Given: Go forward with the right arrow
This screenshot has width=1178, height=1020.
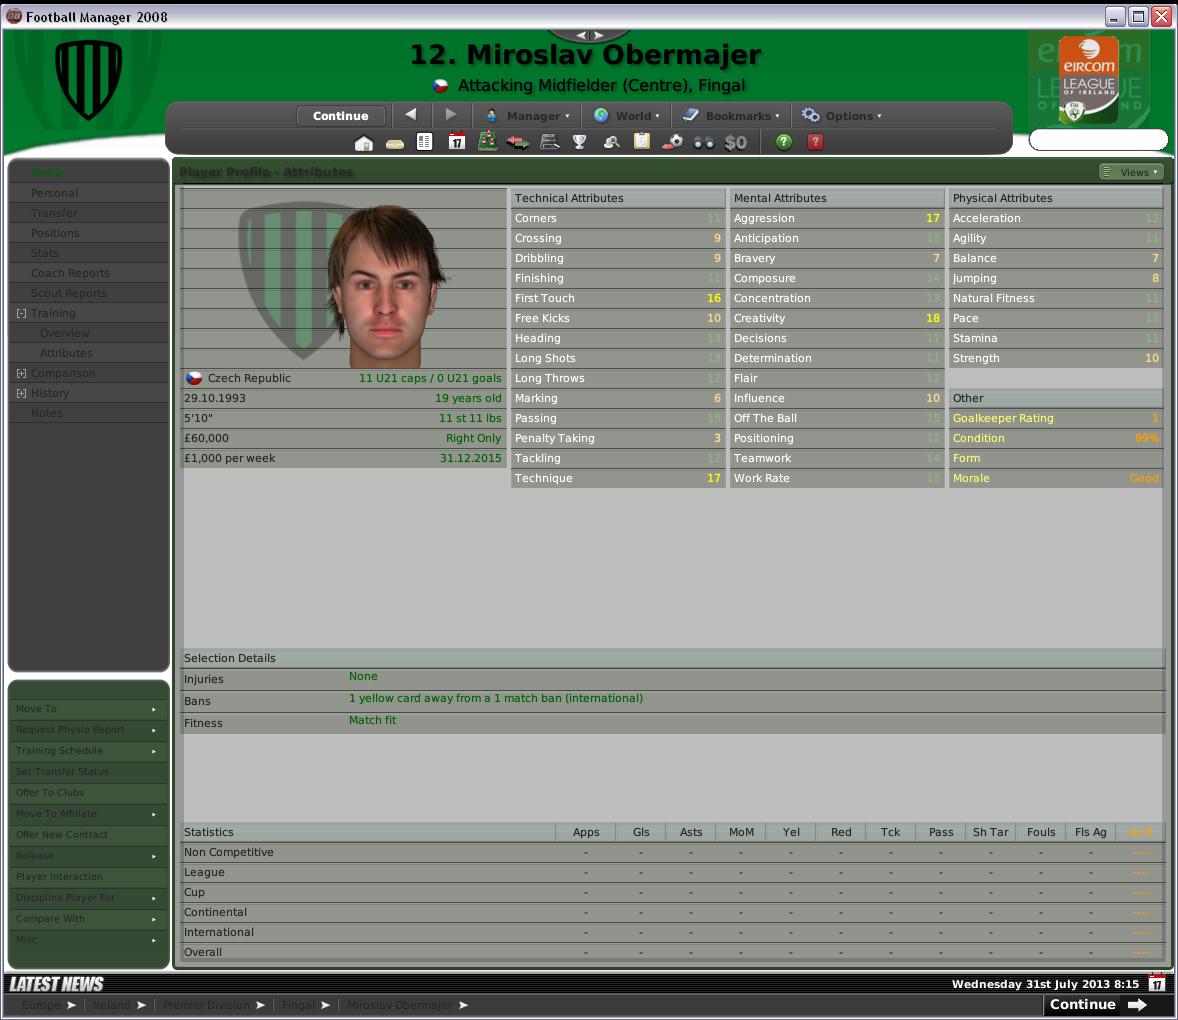Looking at the screenshot, I should pyautogui.click(x=451, y=114).
